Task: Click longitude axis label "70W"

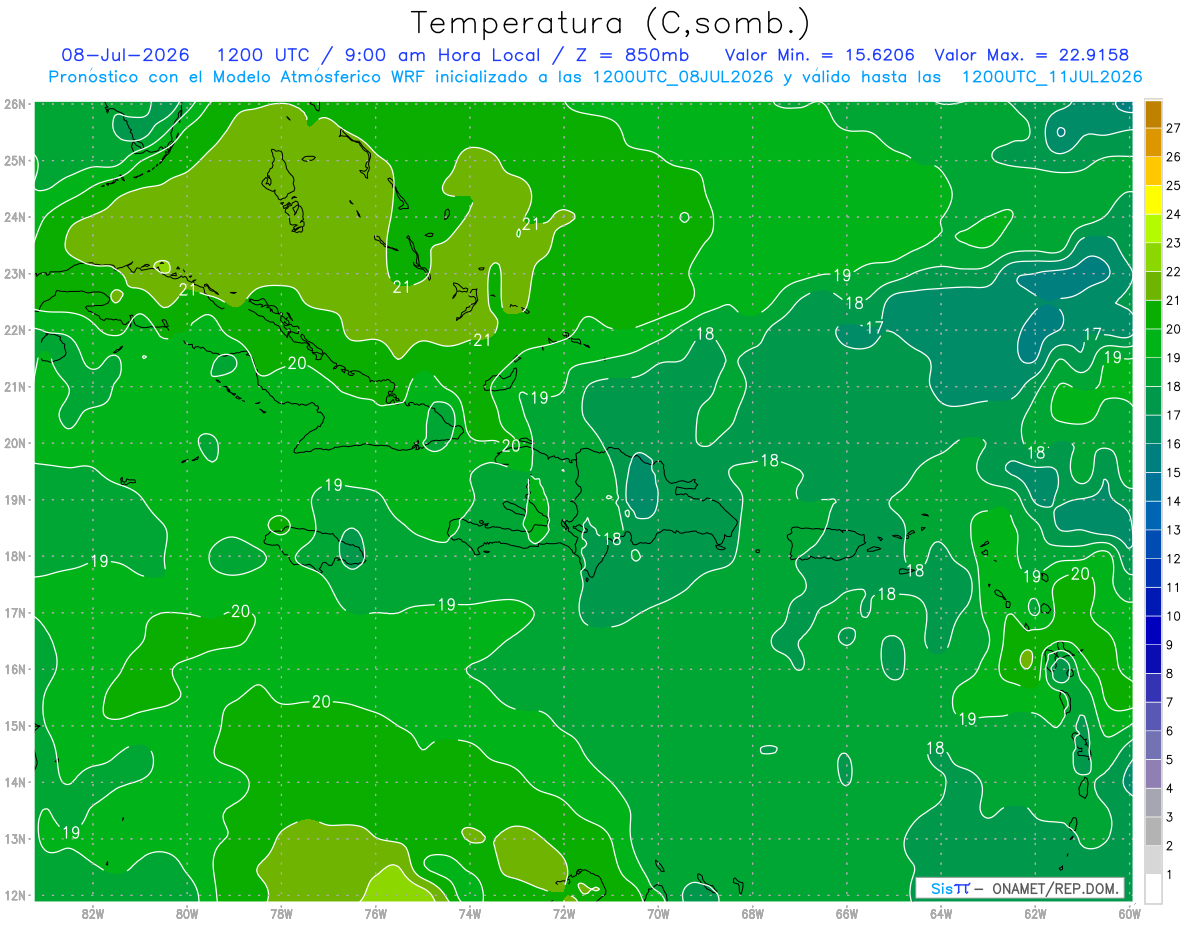Action: [x=658, y=914]
